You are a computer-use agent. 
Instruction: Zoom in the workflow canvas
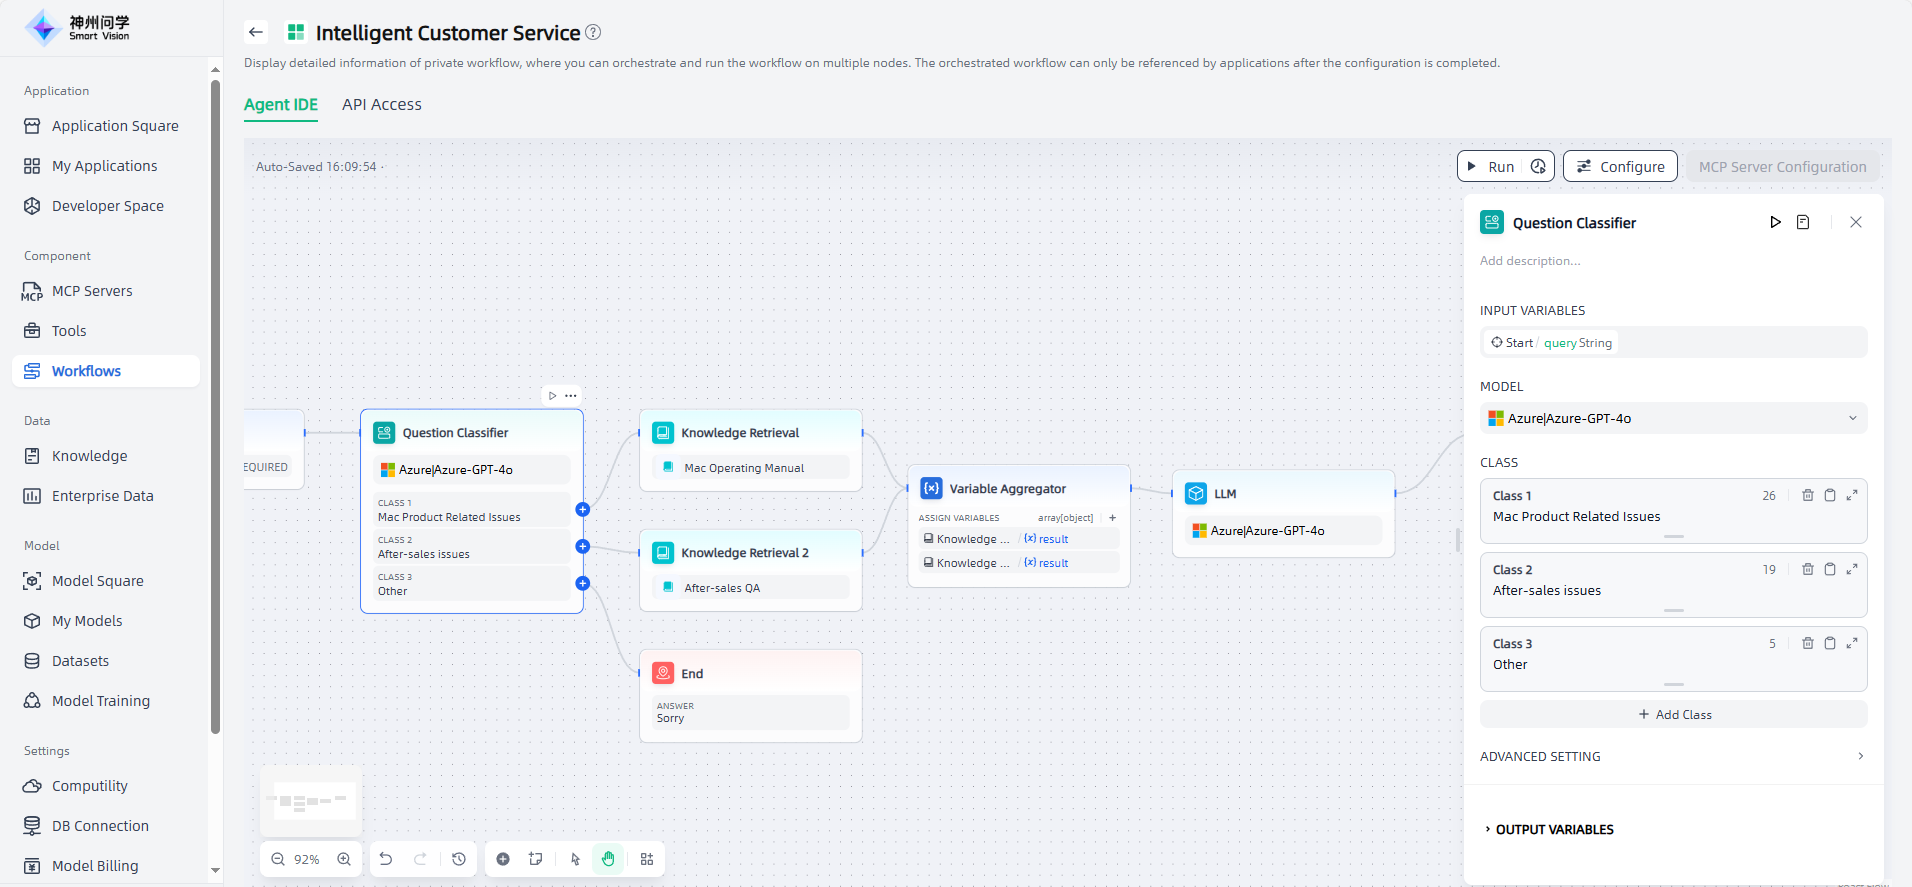coord(344,859)
